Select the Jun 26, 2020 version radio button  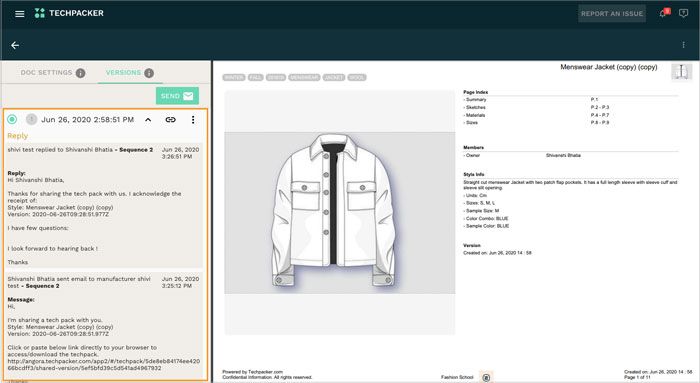12,119
